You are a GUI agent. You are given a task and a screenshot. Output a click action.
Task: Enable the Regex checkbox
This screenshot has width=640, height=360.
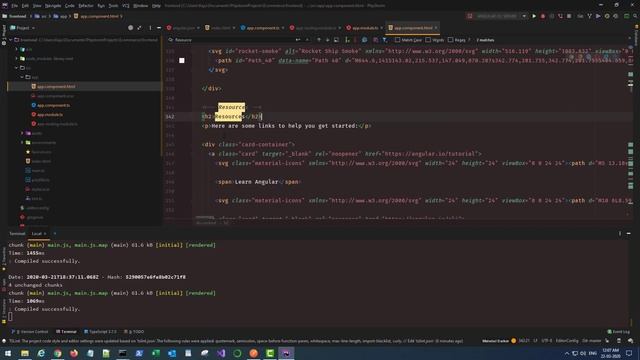coord(450,40)
